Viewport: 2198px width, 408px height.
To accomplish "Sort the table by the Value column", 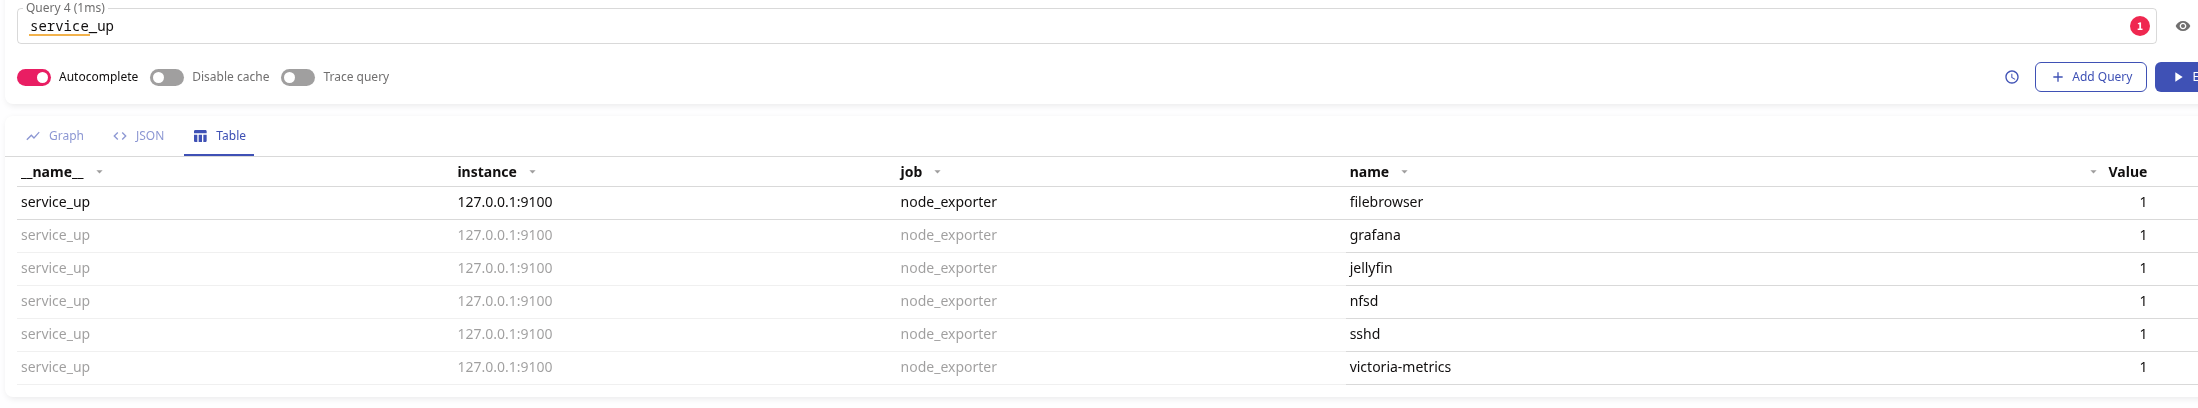I will pyautogui.click(x=2126, y=172).
